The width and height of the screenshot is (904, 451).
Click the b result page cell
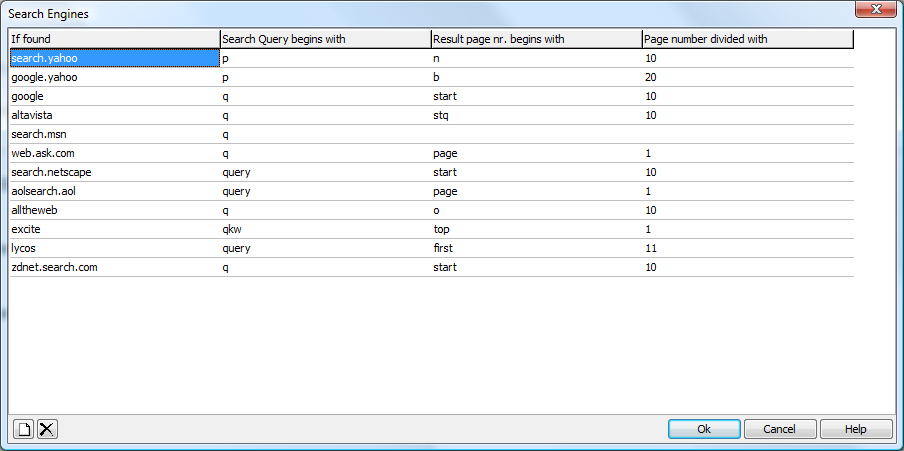point(537,77)
